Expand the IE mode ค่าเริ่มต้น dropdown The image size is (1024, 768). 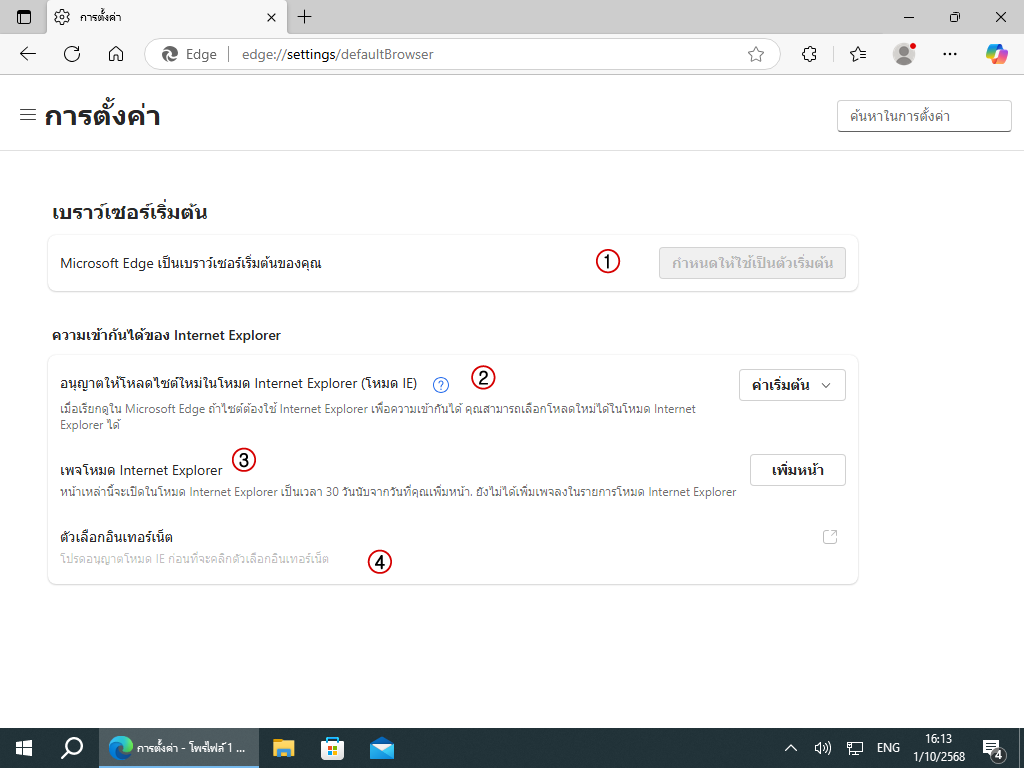pos(792,385)
